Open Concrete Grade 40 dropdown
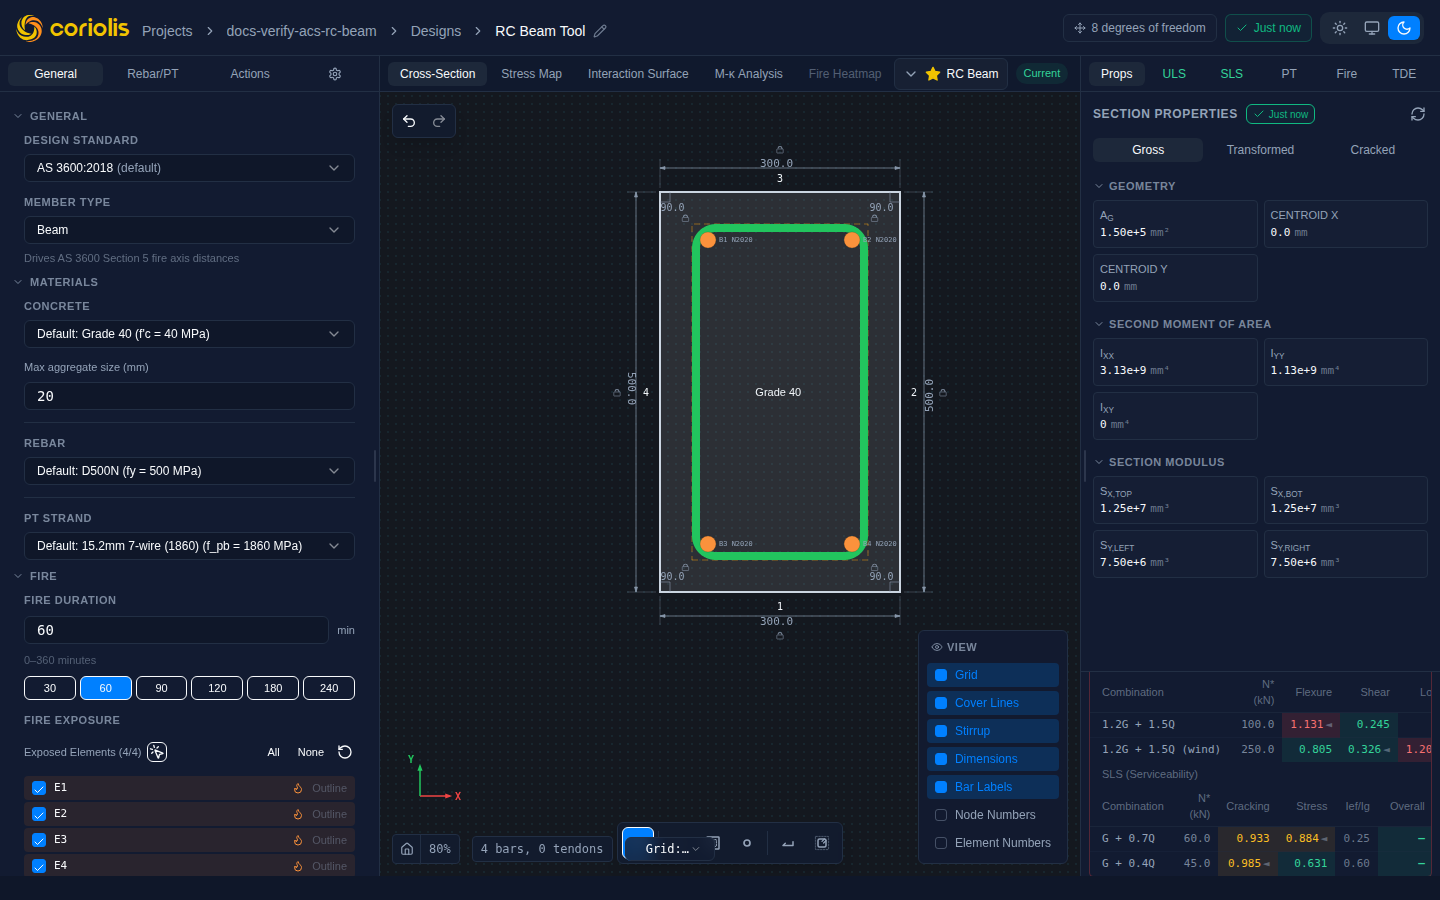The height and width of the screenshot is (900, 1440). [x=189, y=334]
